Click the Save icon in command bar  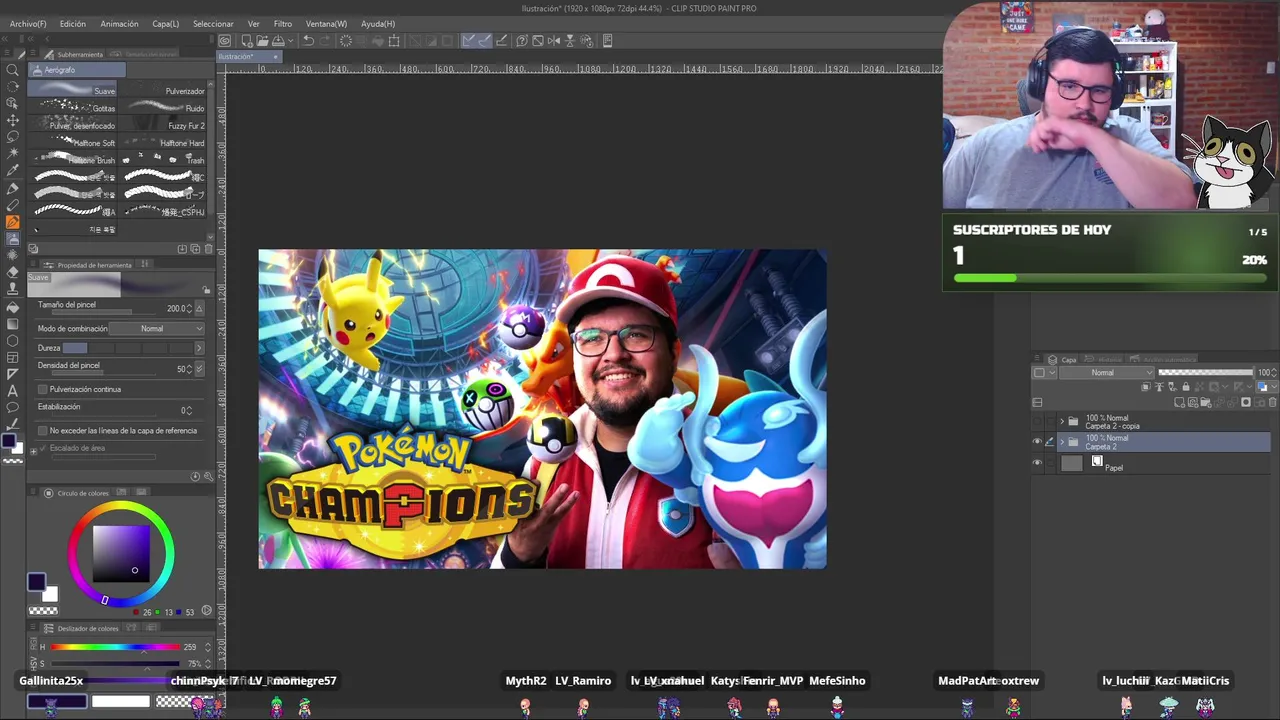[x=278, y=41]
